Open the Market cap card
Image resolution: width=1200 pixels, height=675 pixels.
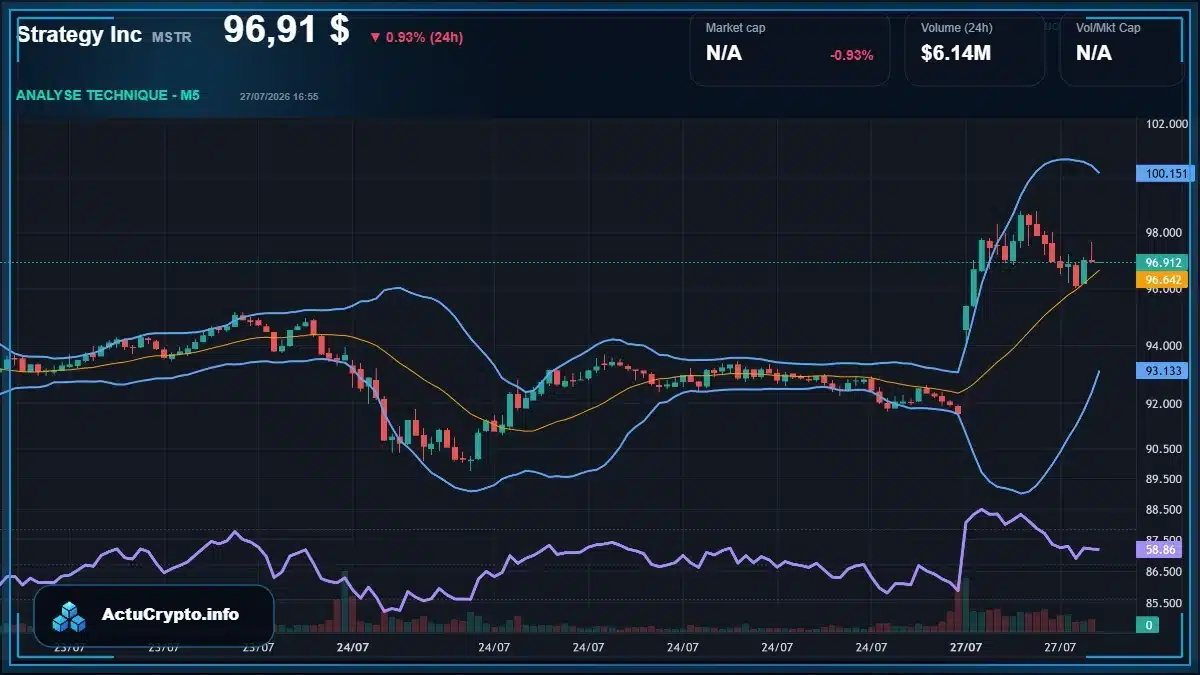(790, 49)
